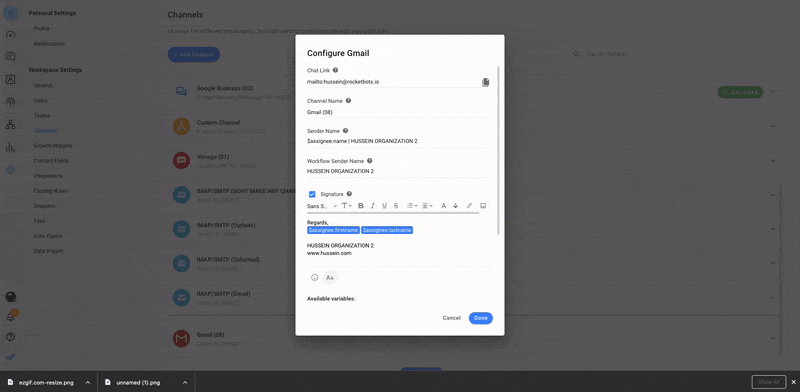Pick a text color with the A icon
The height and width of the screenshot is (392, 800).
pos(443,206)
